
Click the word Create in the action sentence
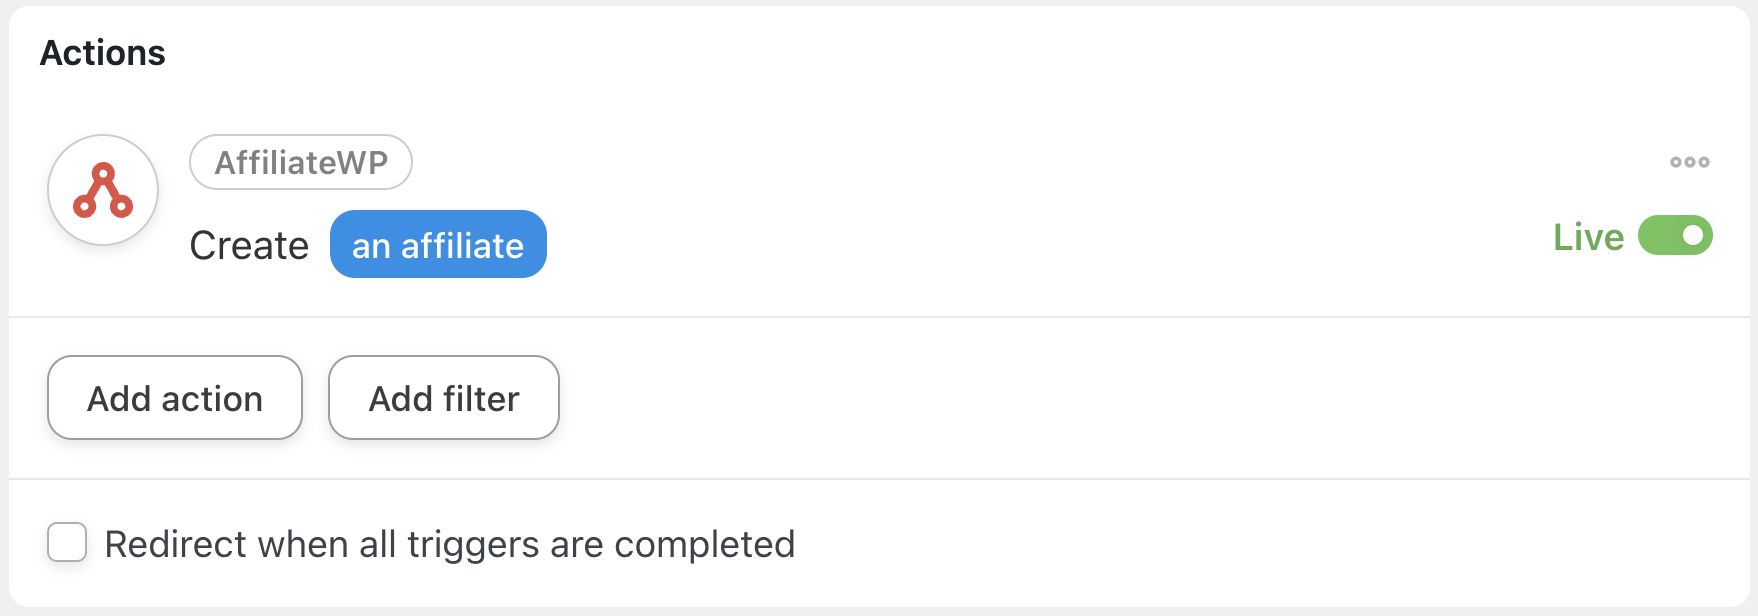click(x=249, y=245)
